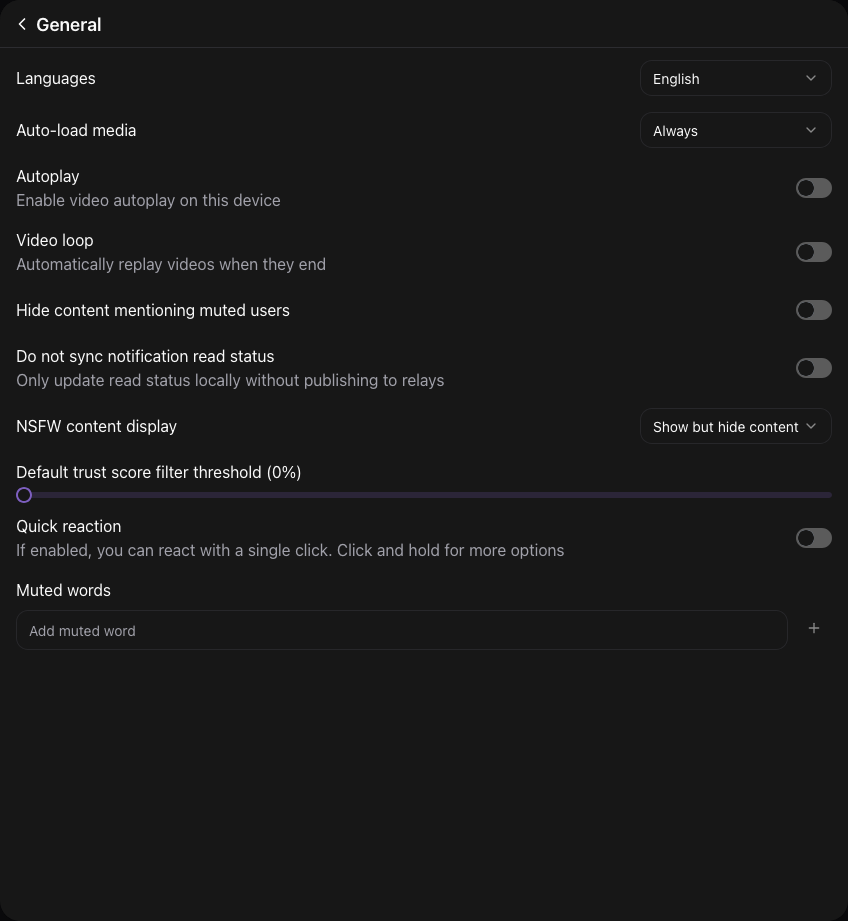Viewport: 848px width, 921px height.
Task: Click the Quick reaction setting label
Action: 69,526
